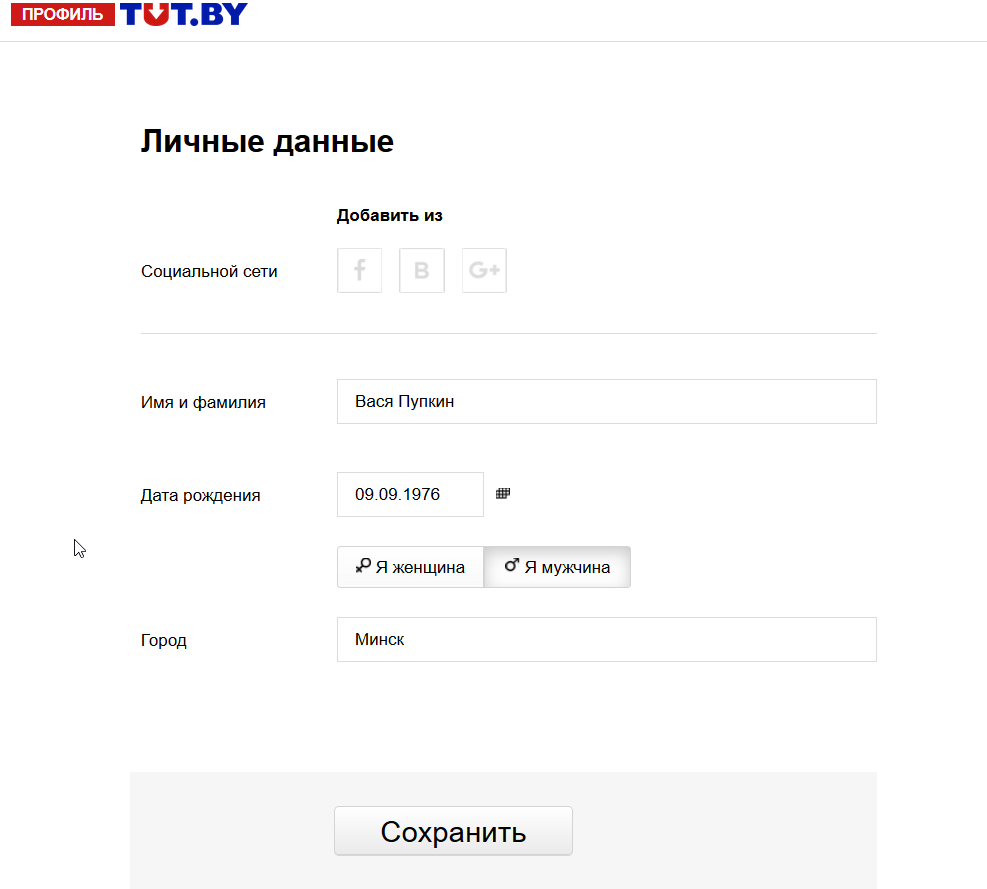Viewport: 987px width, 889px height.
Task: Click the Google+ social network icon
Action: 484,270
